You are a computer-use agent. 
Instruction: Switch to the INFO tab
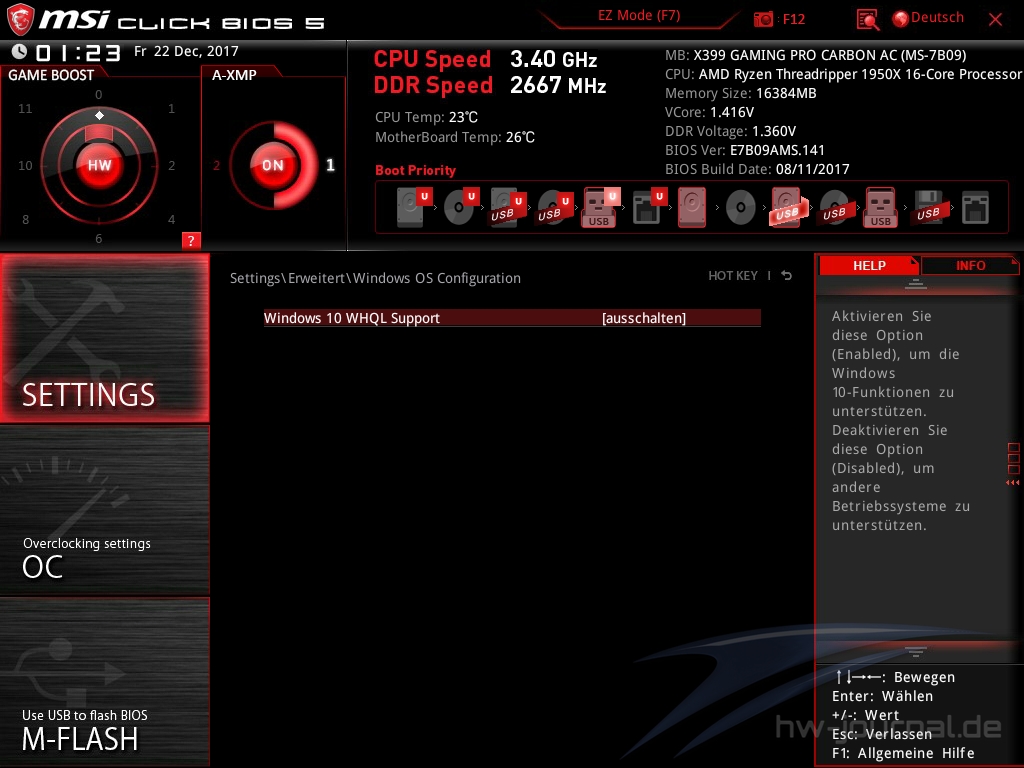coord(970,265)
